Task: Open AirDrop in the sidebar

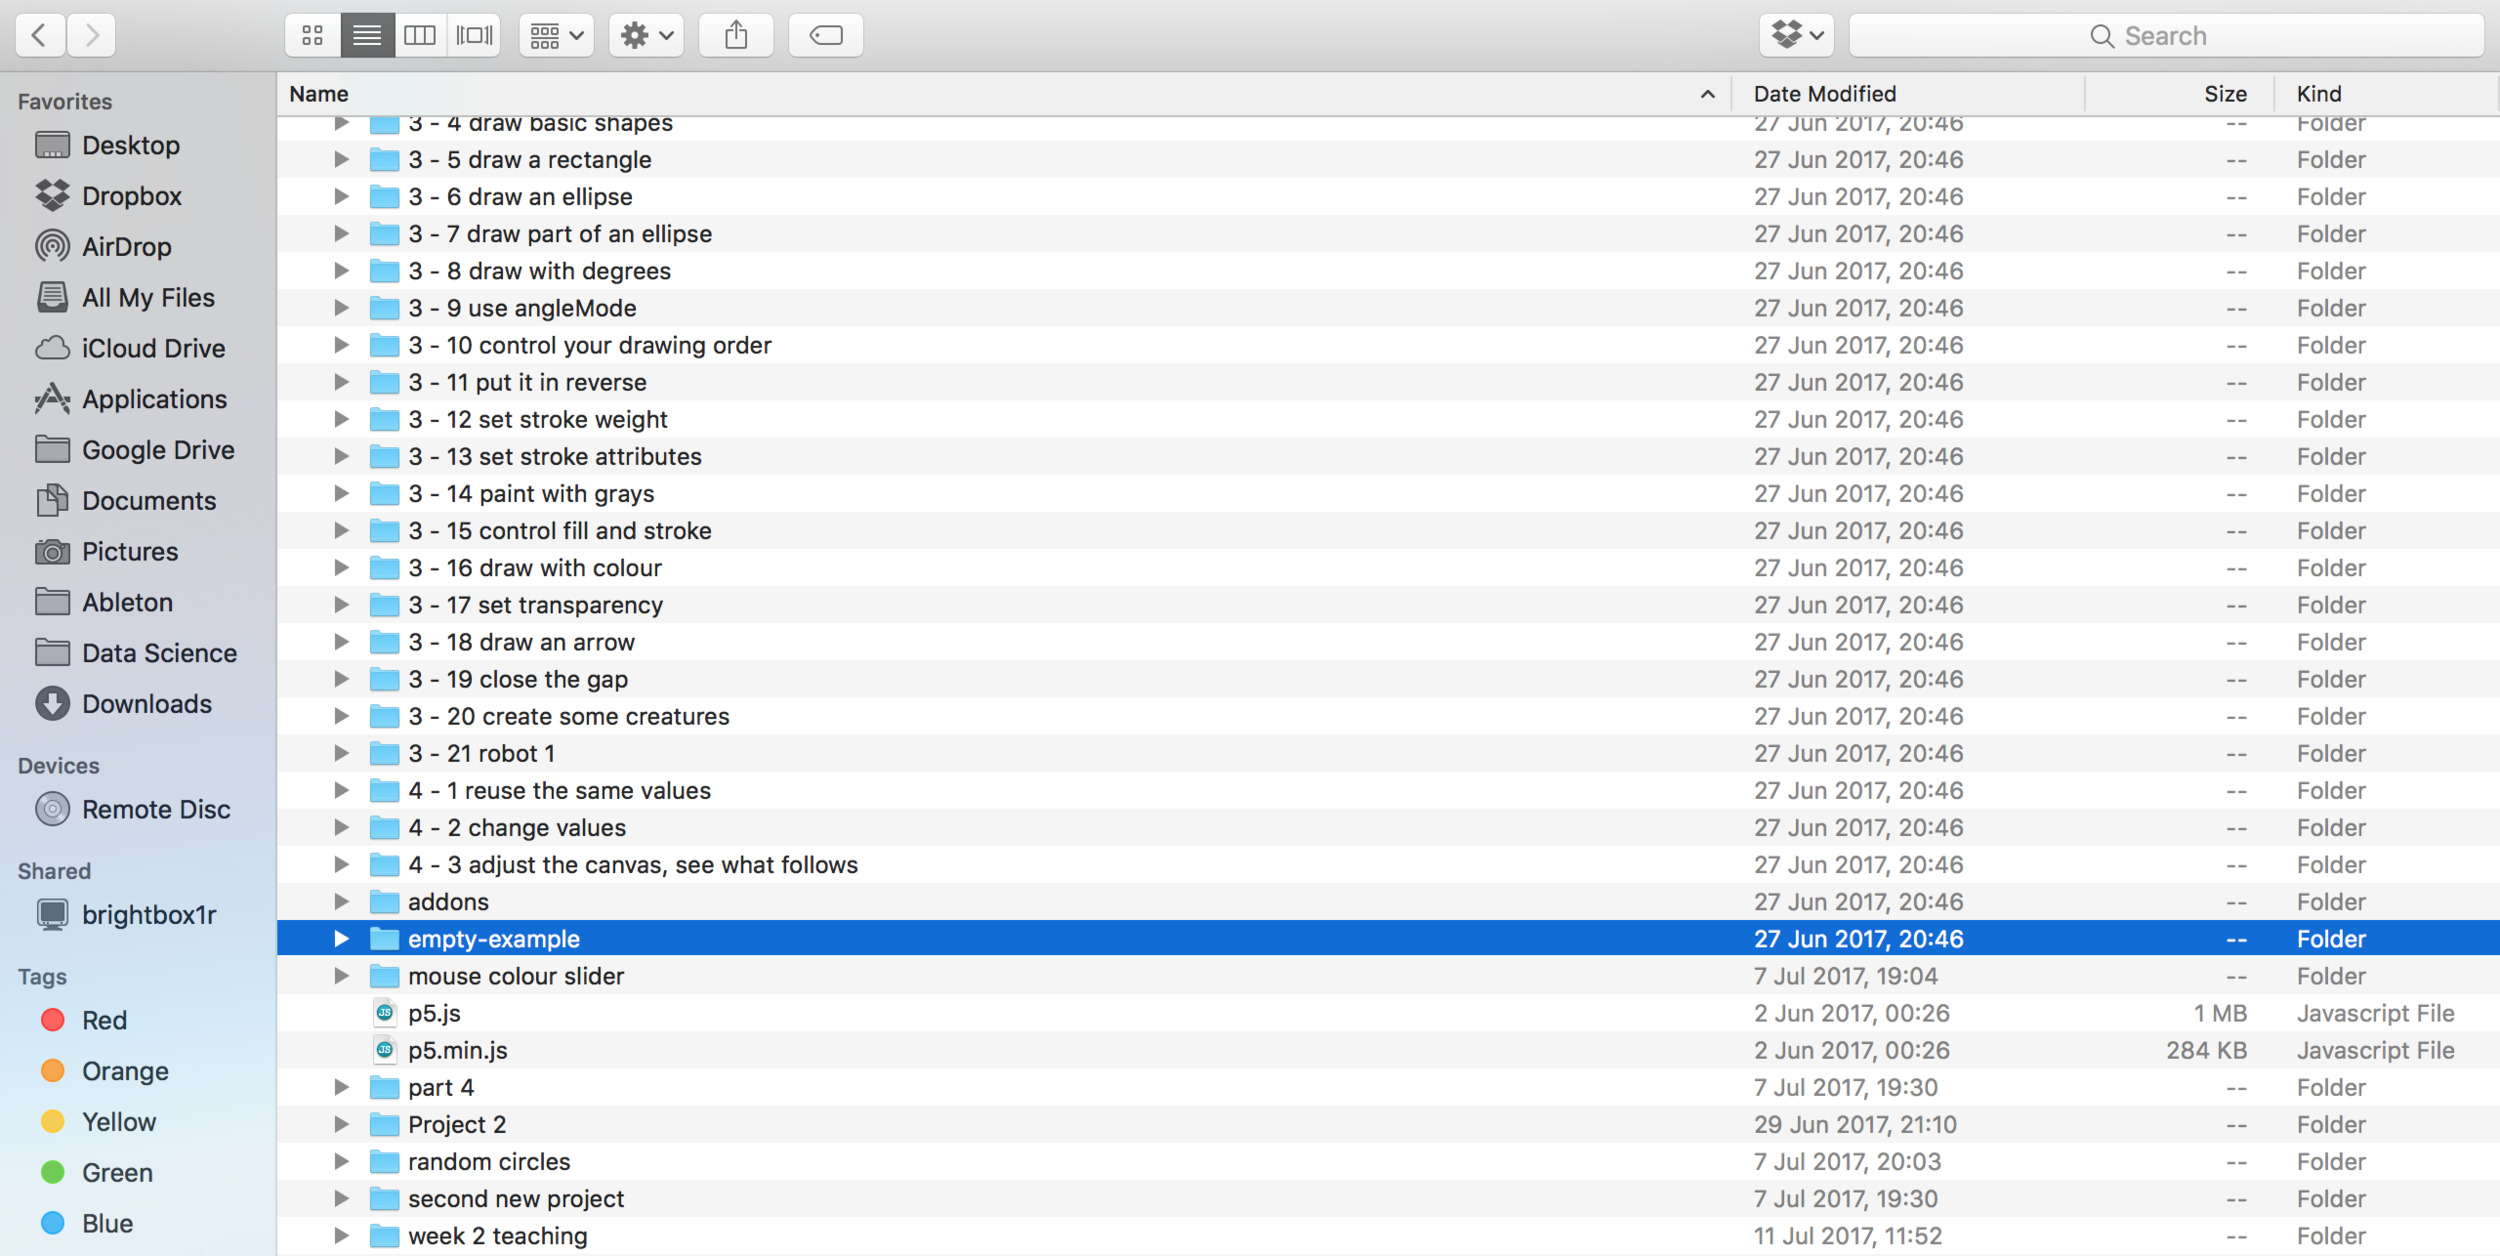Action: [126, 246]
